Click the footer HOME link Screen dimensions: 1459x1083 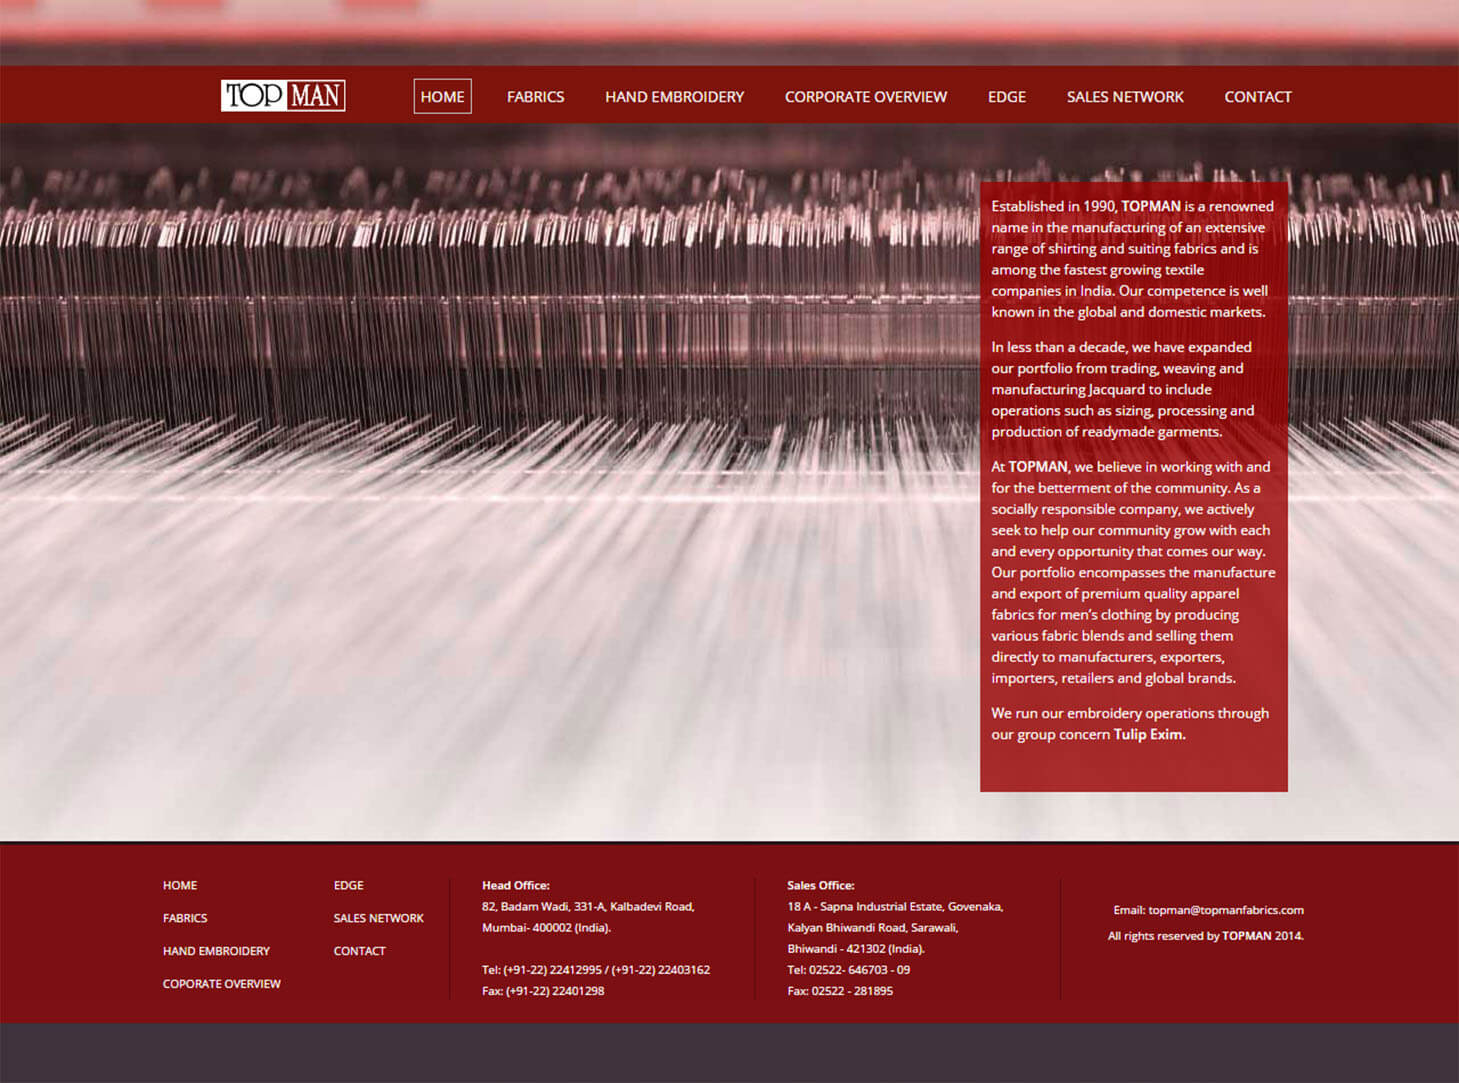point(180,885)
